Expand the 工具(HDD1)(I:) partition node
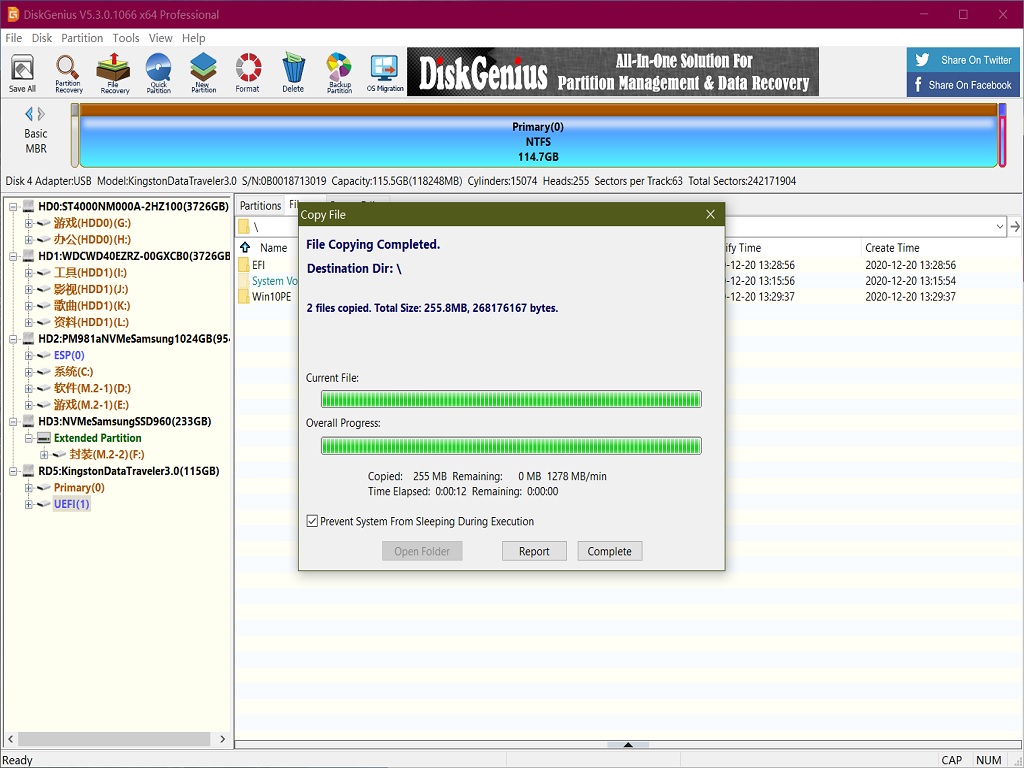This screenshot has height=768, width=1024. (x=29, y=272)
